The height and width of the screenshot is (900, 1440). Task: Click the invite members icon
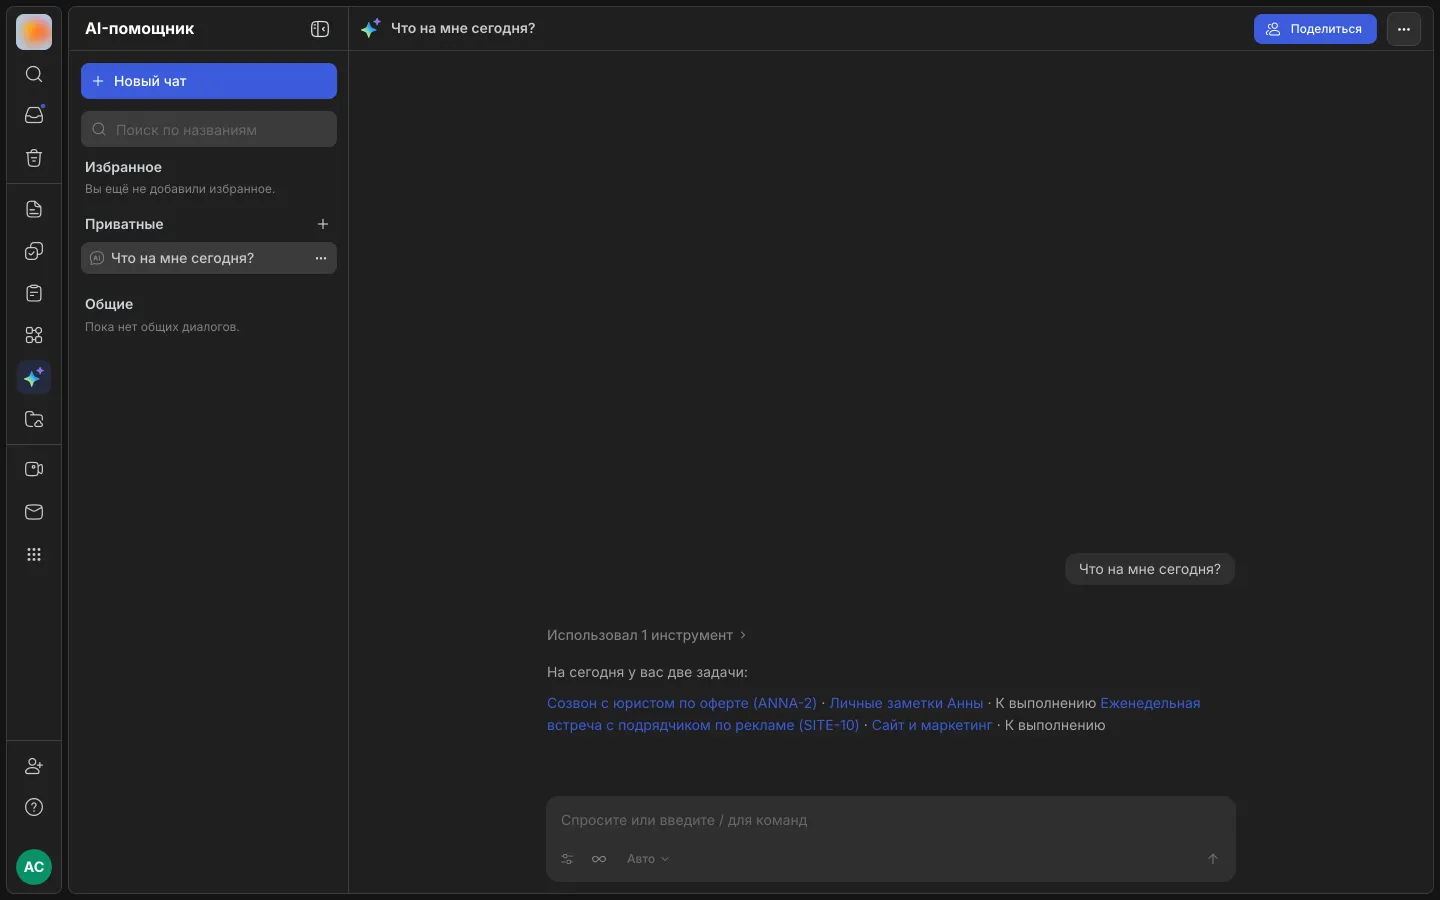point(34,766)
